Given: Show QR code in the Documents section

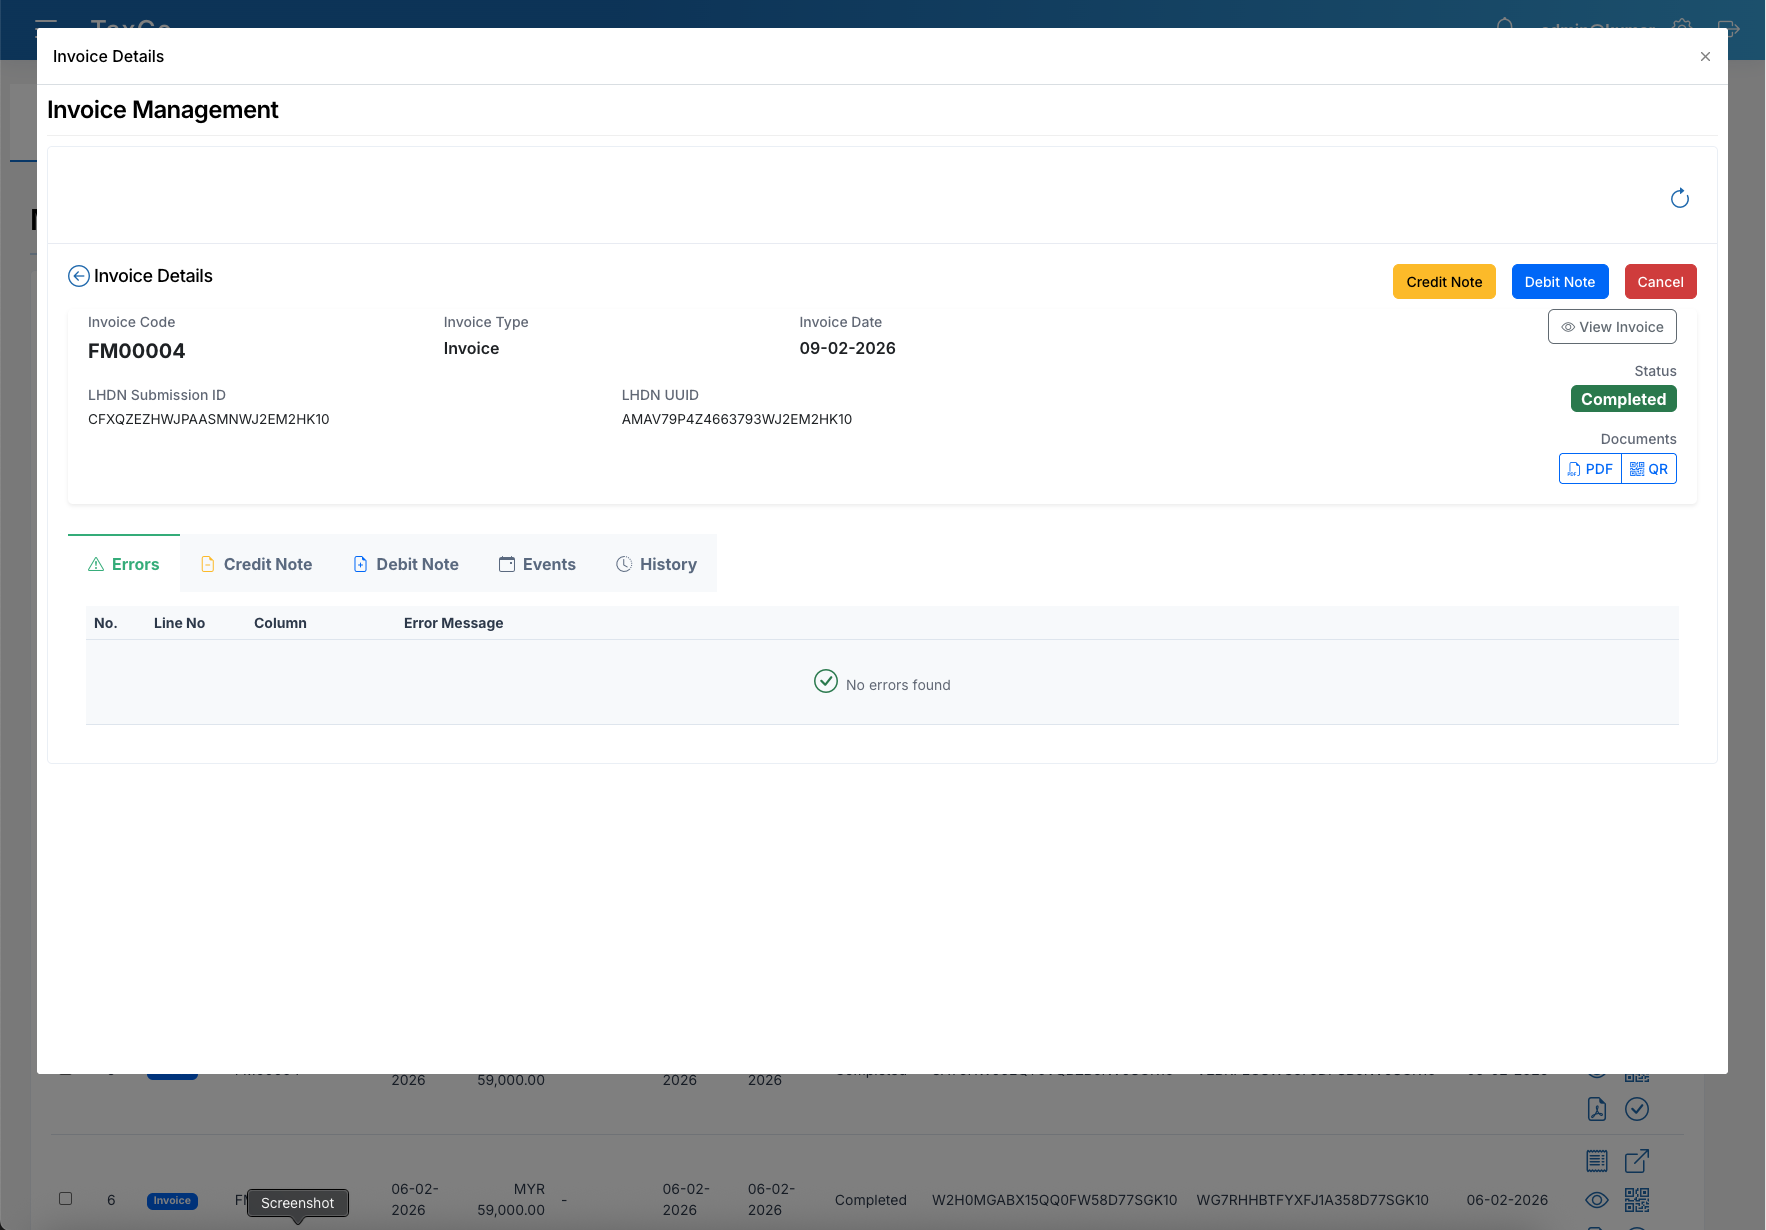Looking at the screenshot, I should click(1650, 468).
